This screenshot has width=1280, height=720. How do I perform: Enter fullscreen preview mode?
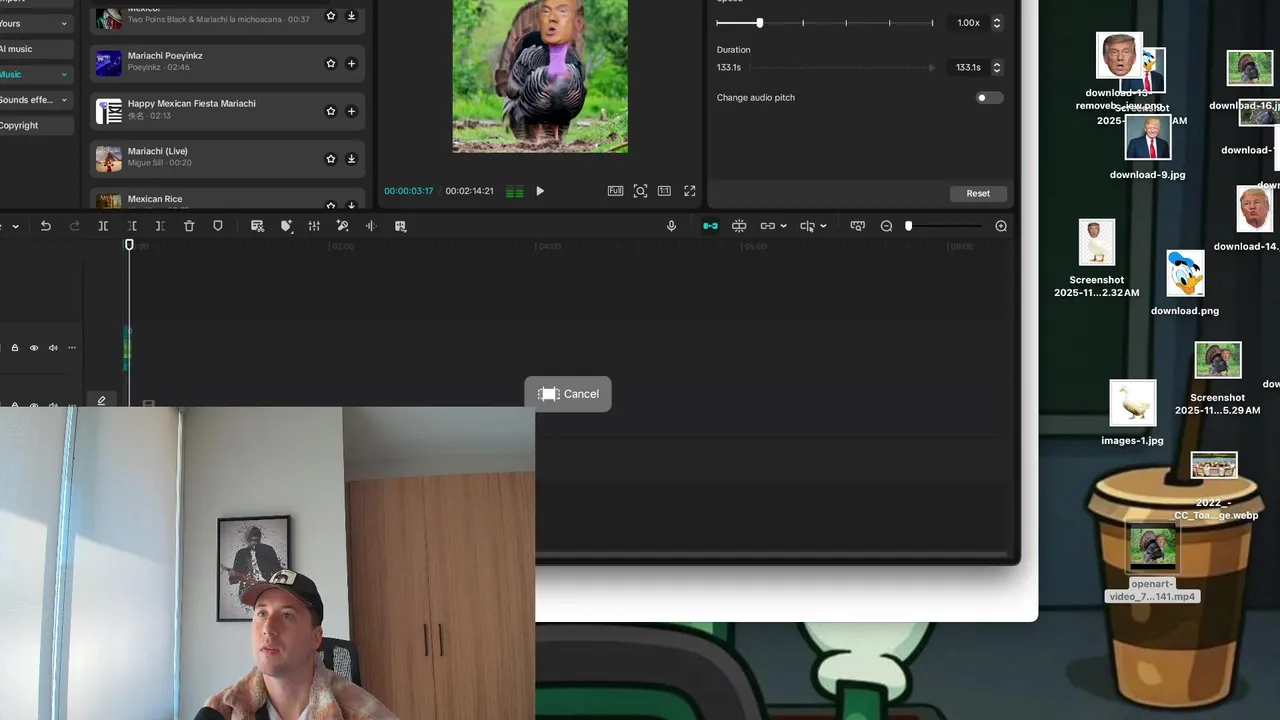690,191
